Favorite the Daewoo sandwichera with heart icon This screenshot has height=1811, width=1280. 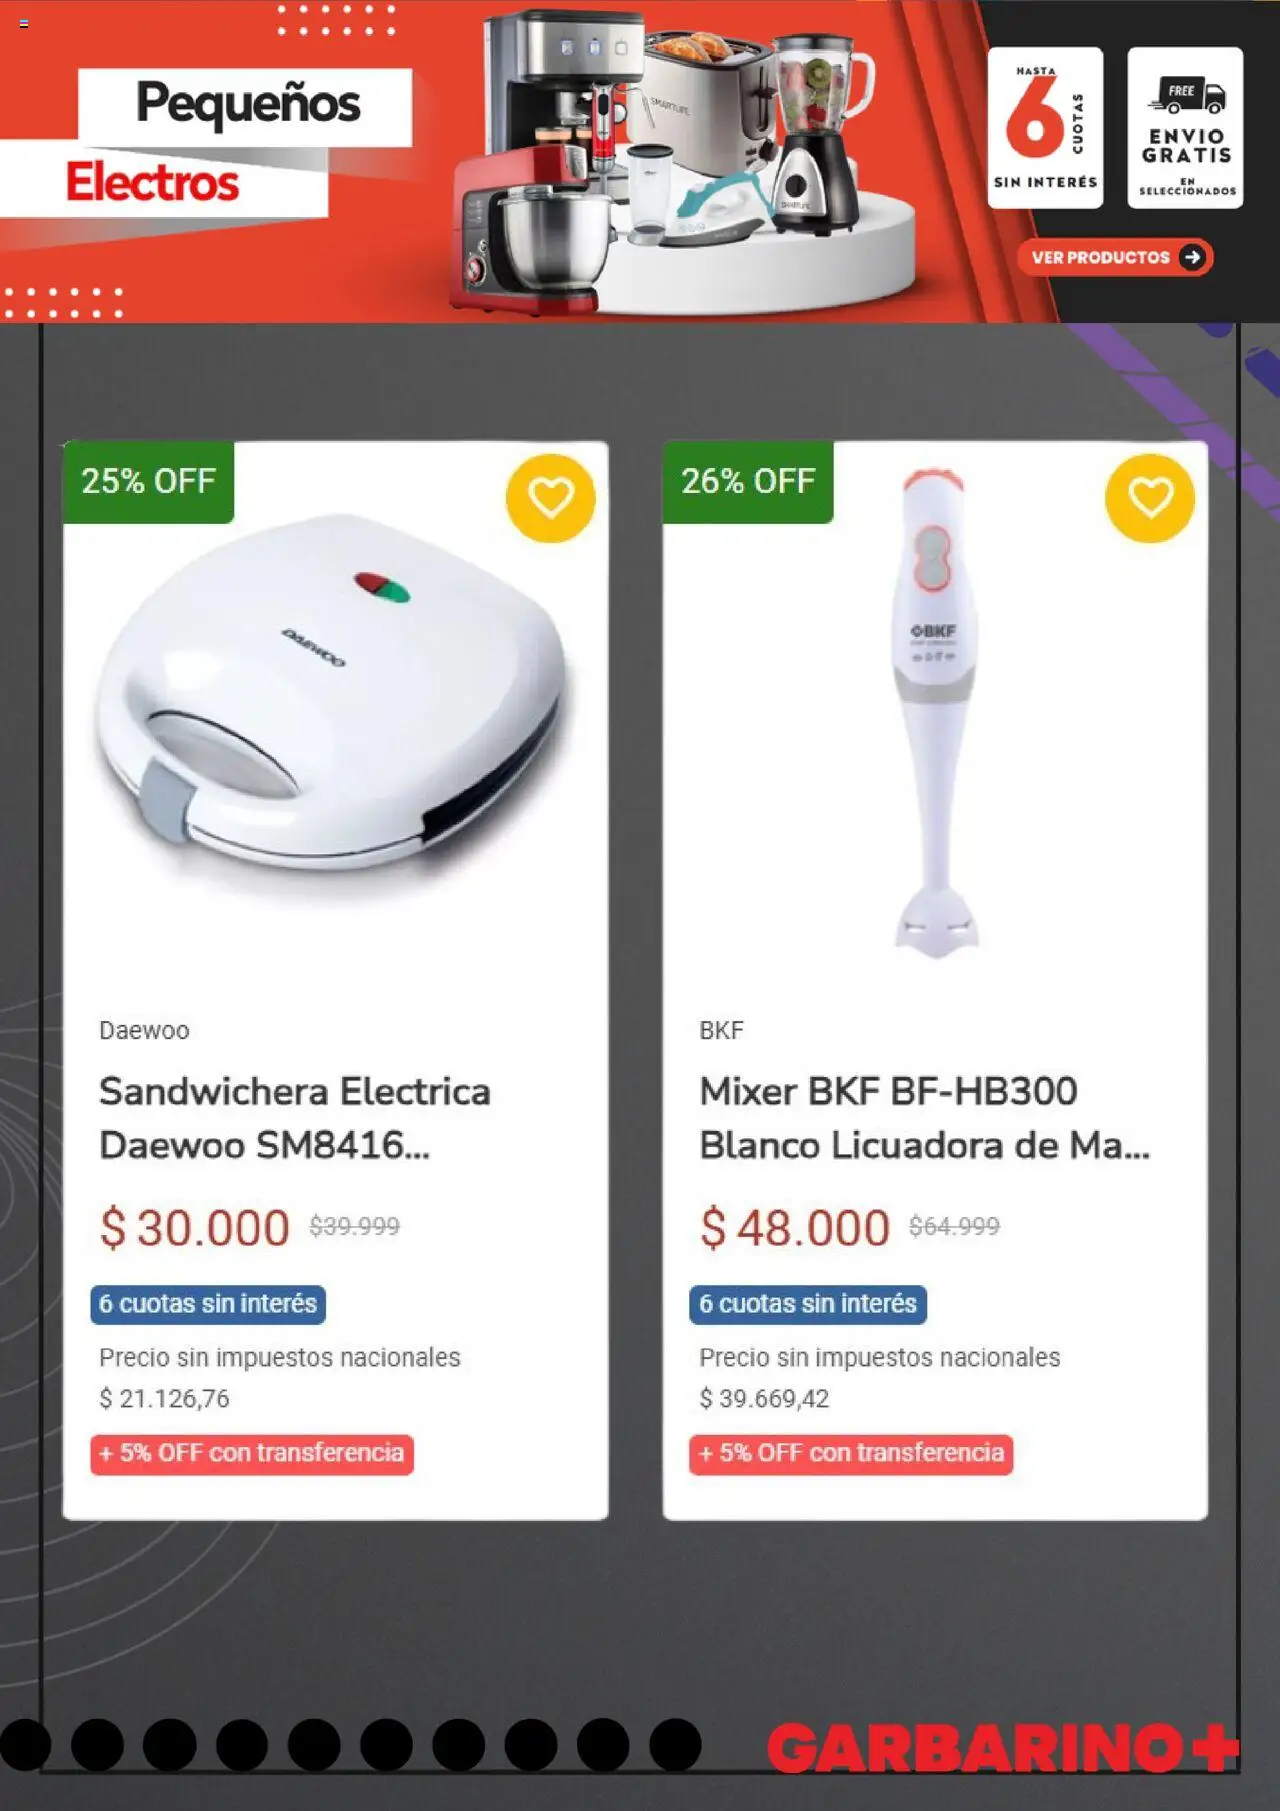(x=550, y=497)
